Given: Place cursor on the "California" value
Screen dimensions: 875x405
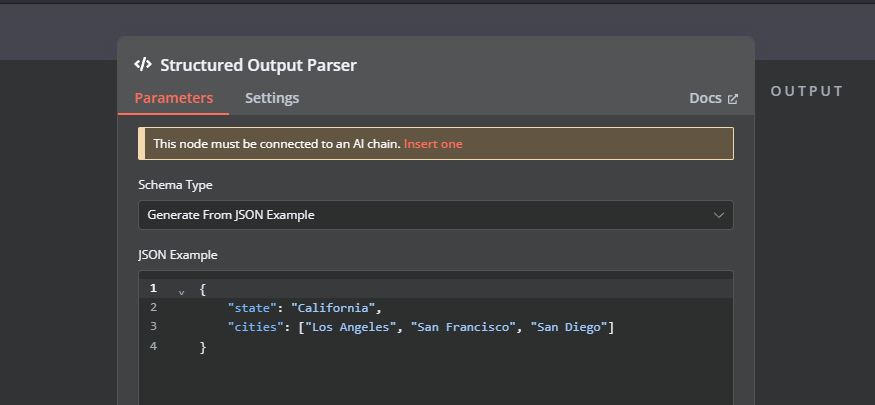Looking at the screenshot, I should [333, 308].
